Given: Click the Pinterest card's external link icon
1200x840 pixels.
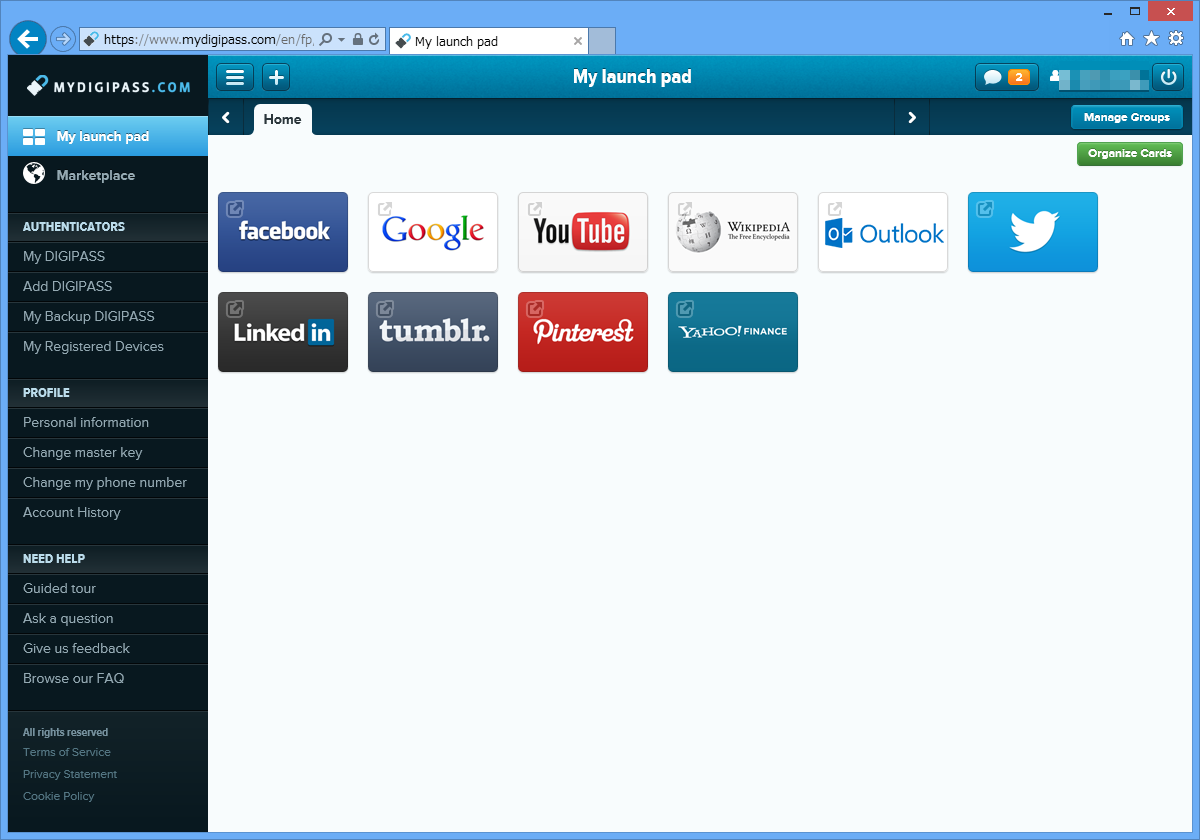Looking at the screenshot, I should (535, 309).
